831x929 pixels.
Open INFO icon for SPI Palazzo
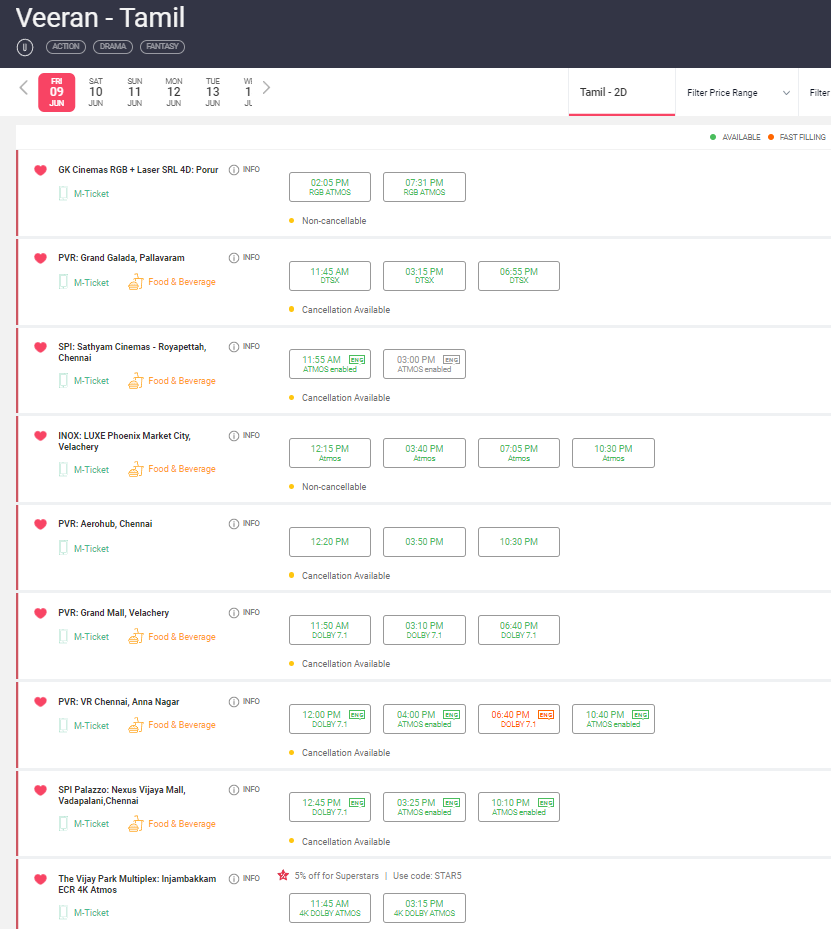click(x=234, y=790)
